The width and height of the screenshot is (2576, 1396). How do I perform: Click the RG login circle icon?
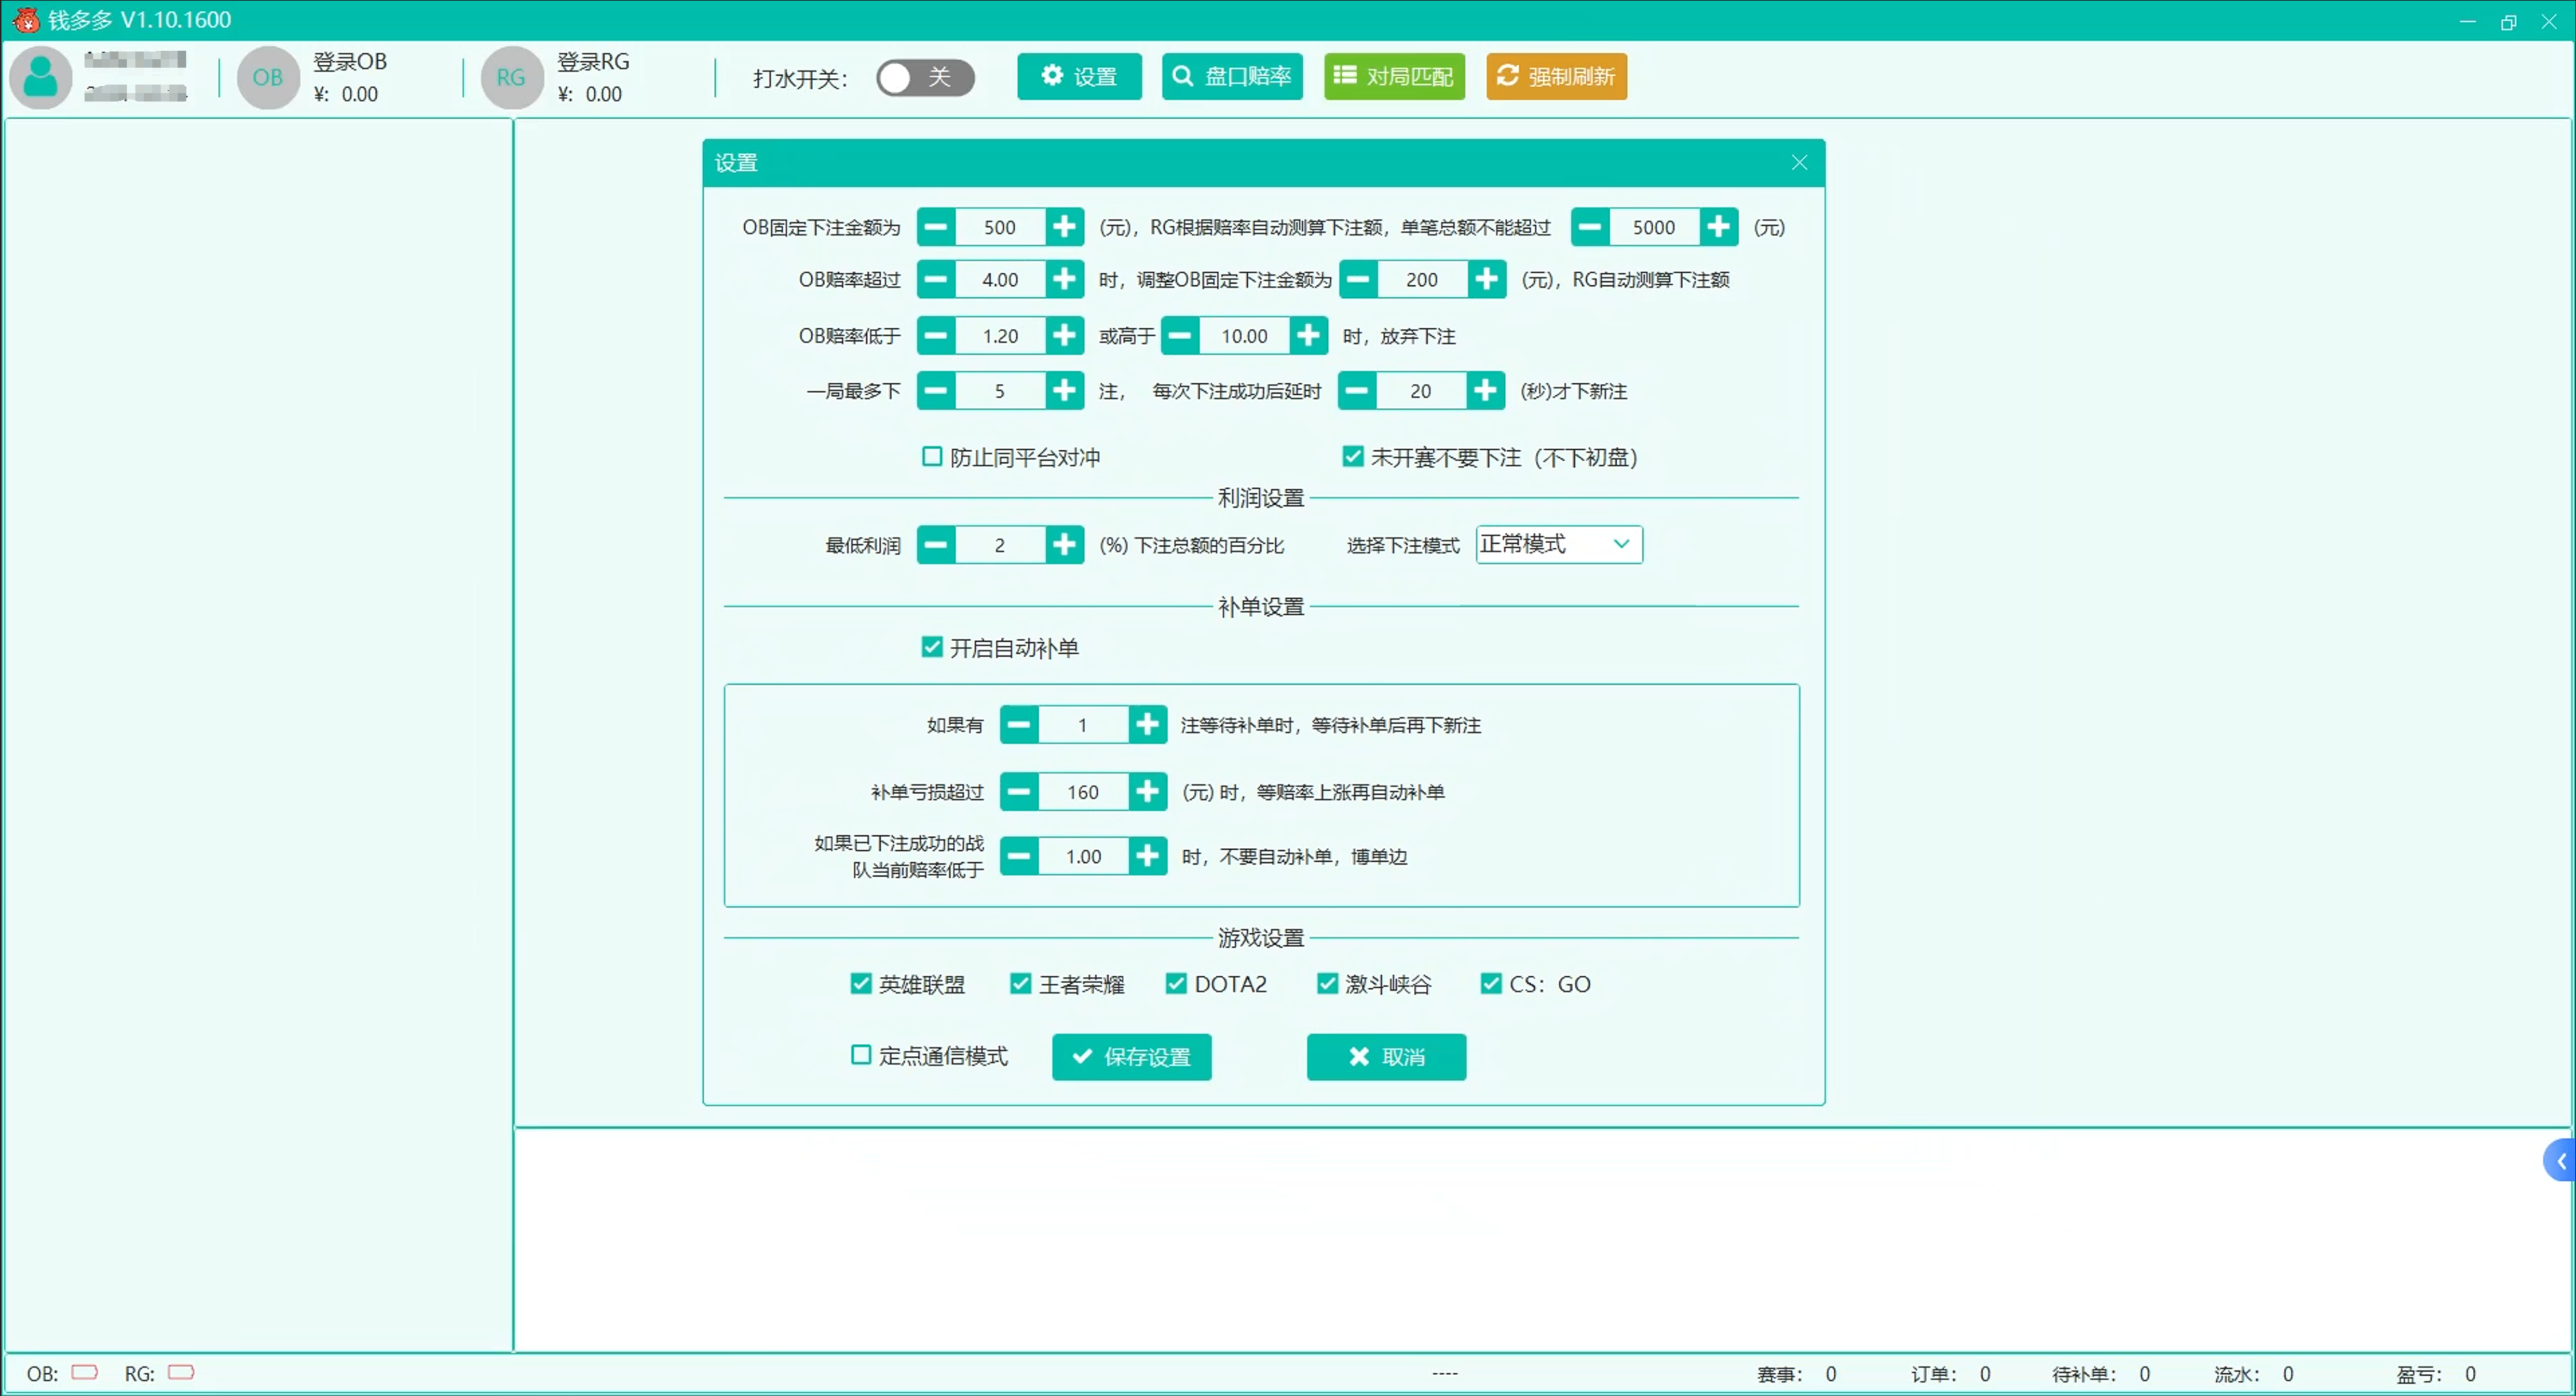coord(511,77)
